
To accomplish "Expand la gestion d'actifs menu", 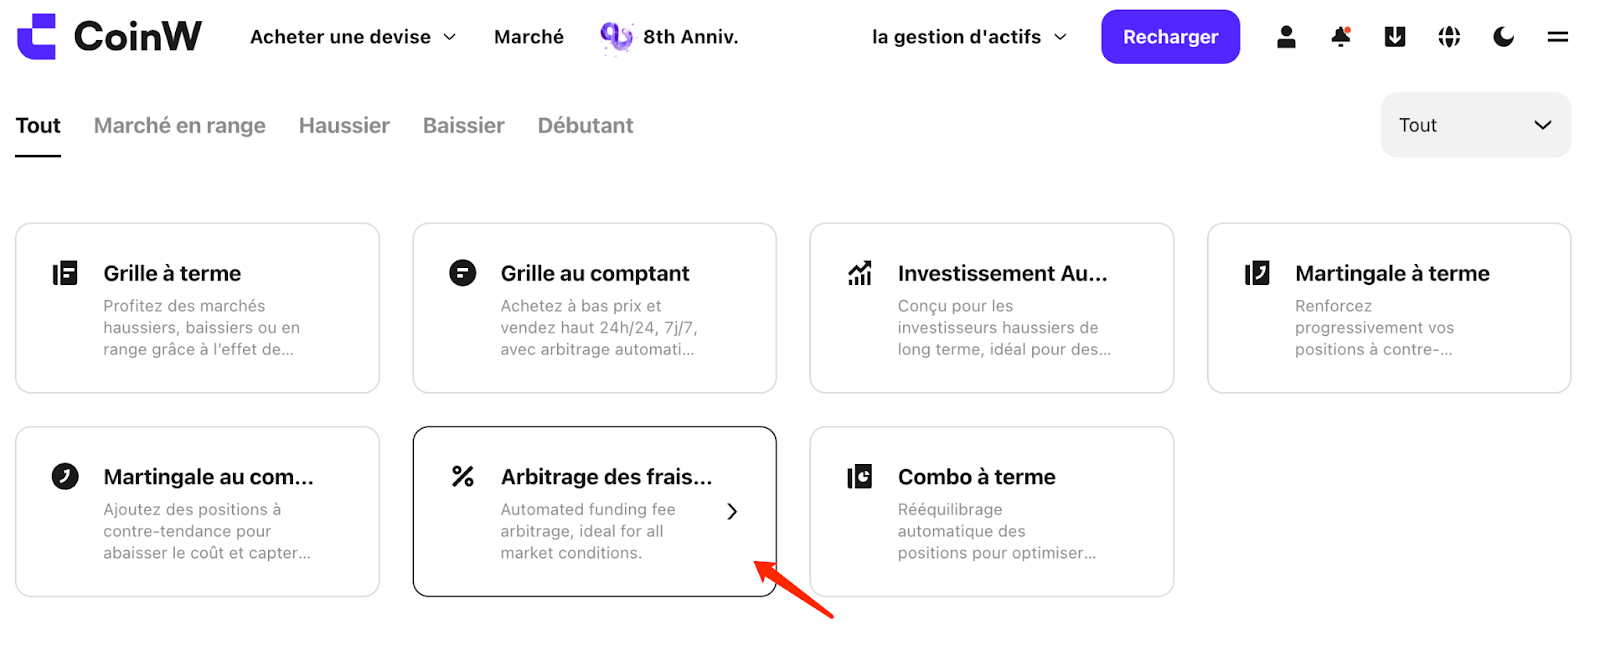I will 969,37.
